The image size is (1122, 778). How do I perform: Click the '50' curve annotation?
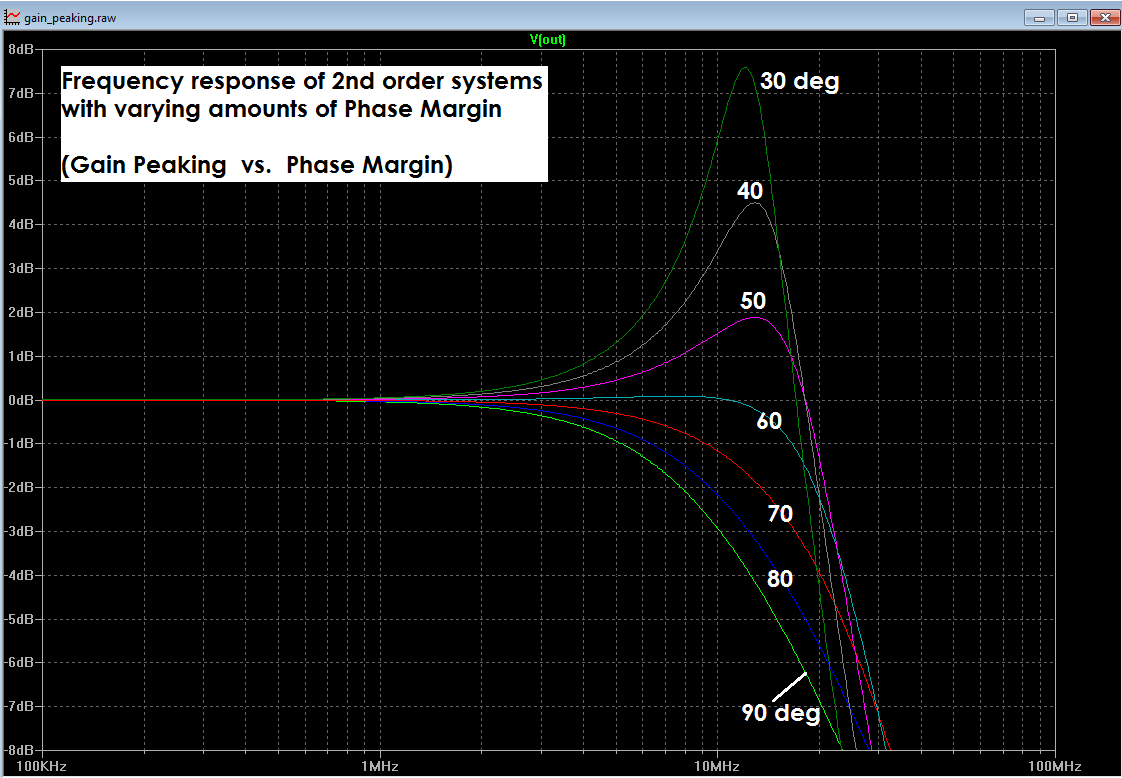tap(753, 301)
